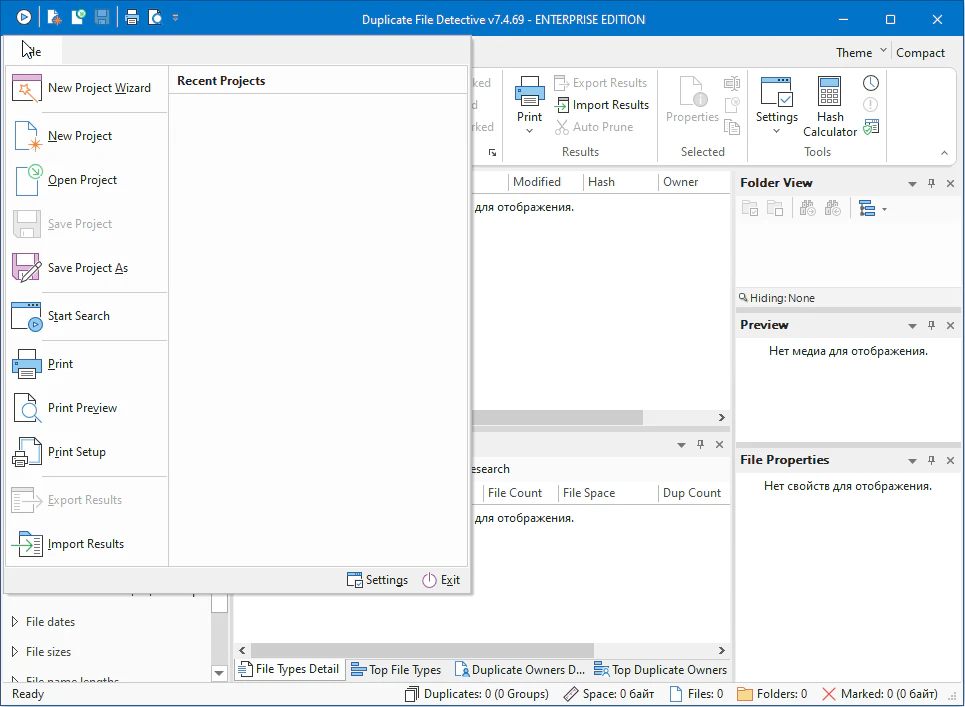Choose Open Project from the file menu
The image size is (965, 707).
[x=82, y=180]
